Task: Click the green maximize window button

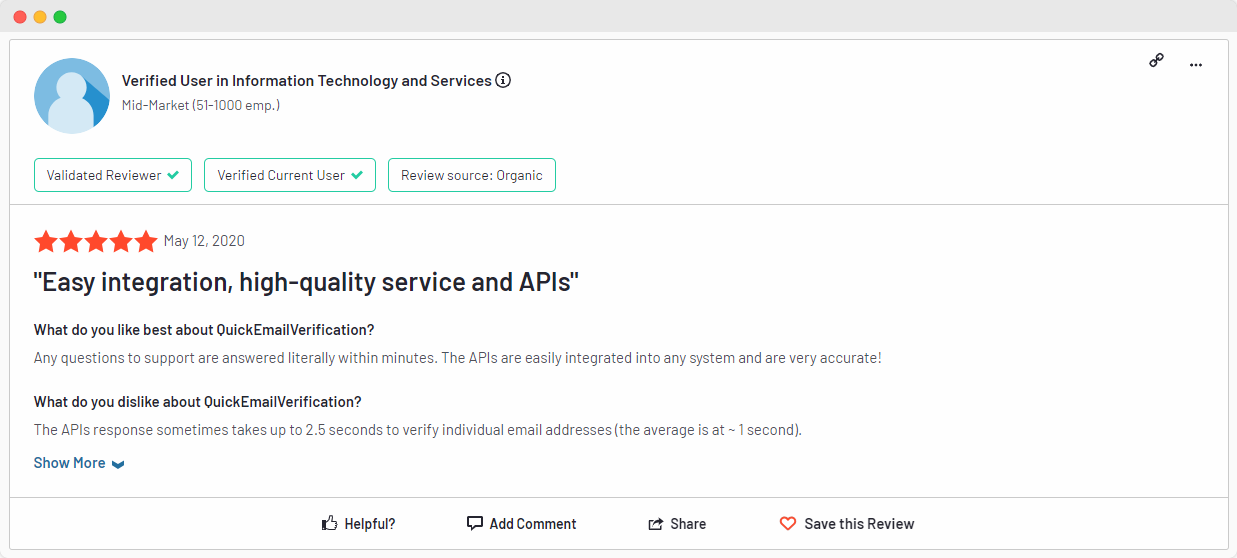Action: tap(60, 17)
